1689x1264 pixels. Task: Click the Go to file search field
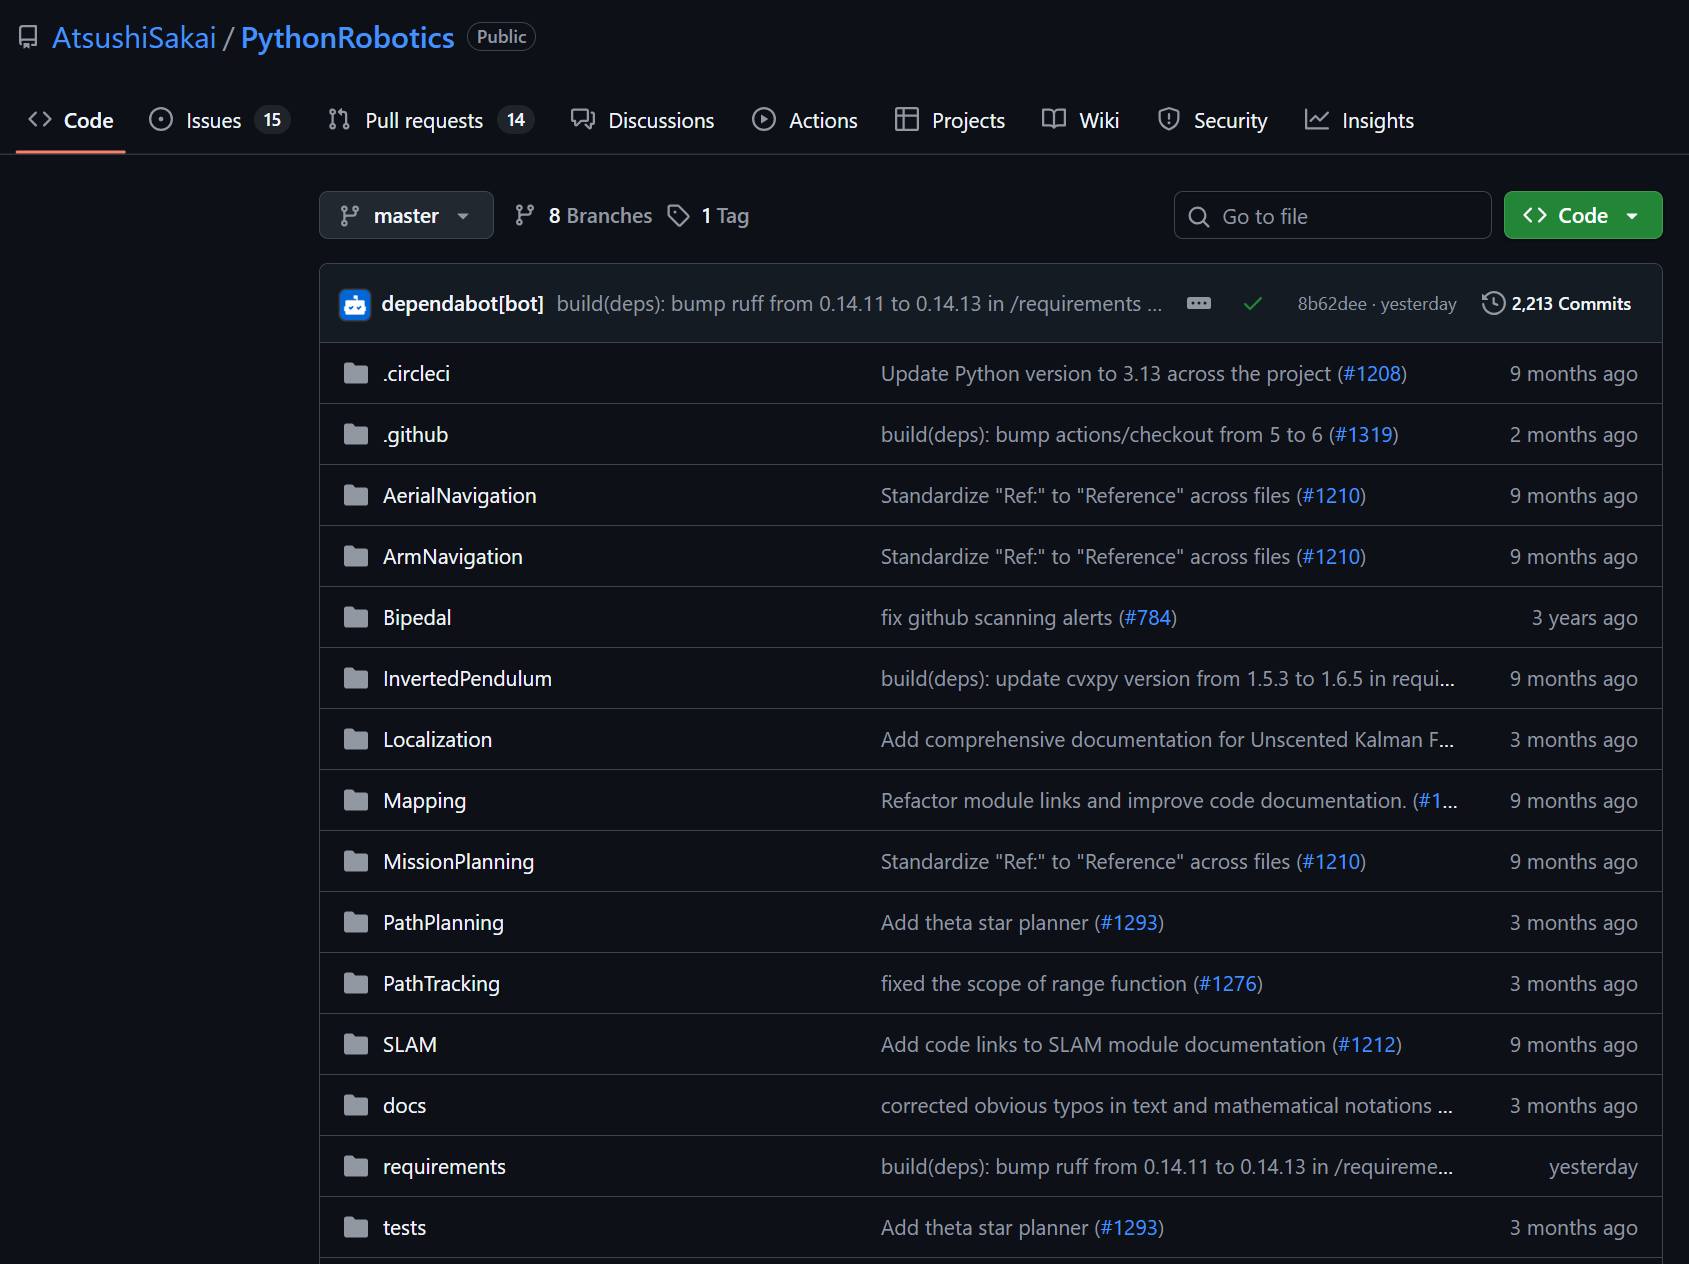click(1332, 215)
